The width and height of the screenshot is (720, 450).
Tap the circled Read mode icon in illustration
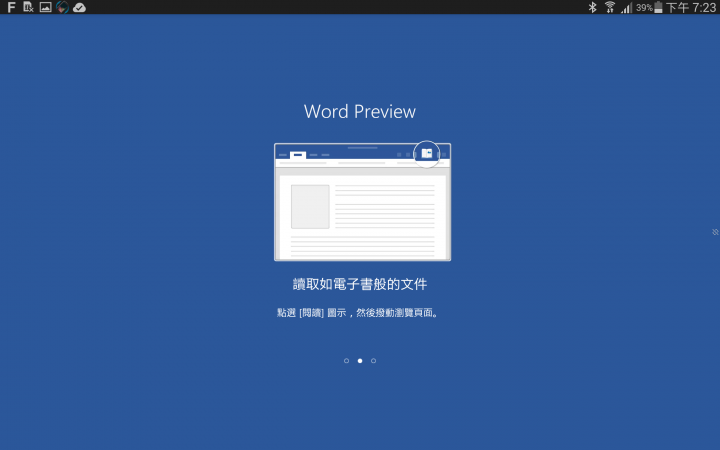[427, 154]
